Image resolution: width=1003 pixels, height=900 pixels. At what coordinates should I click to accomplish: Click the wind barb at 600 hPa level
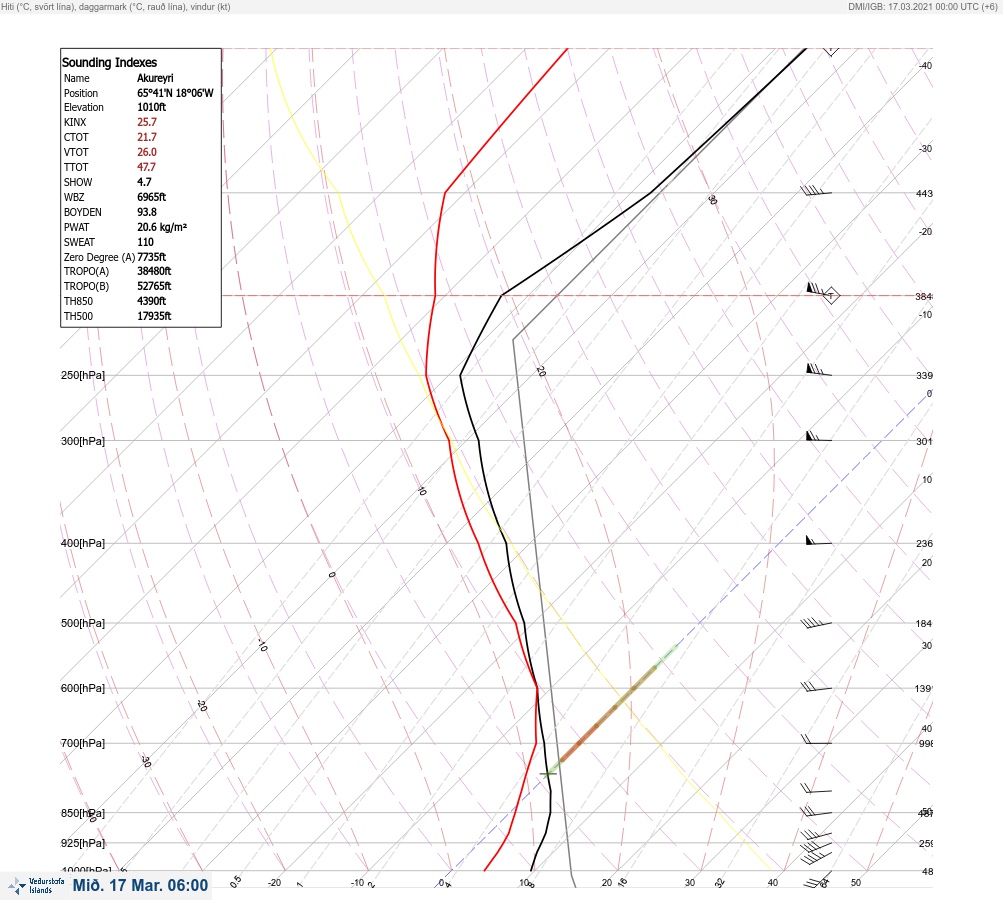coord(816,687)
